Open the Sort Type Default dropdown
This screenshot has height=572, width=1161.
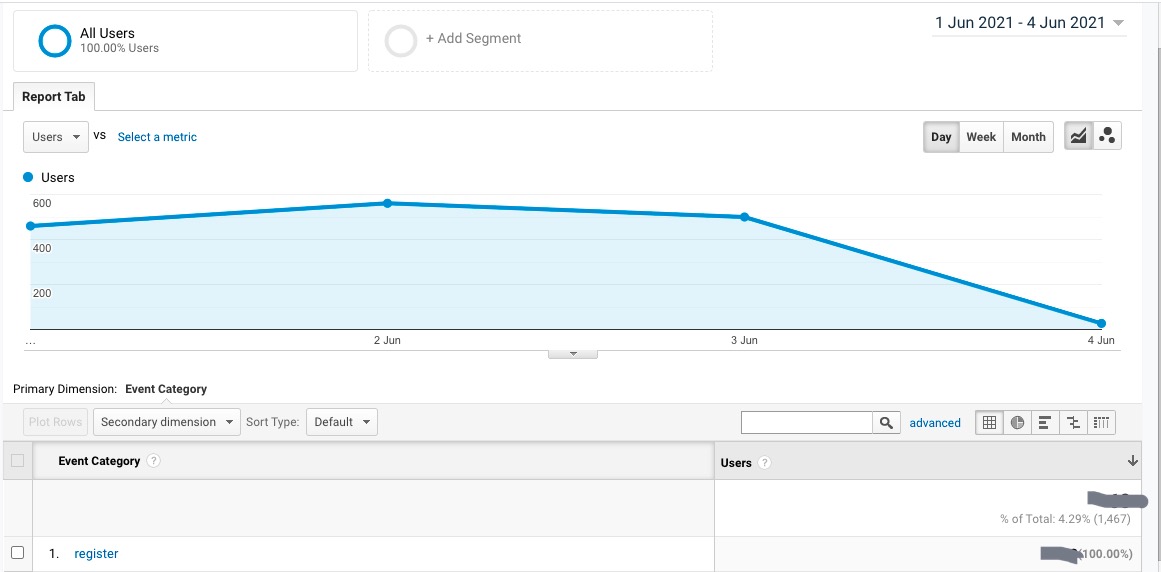(341, 422)
